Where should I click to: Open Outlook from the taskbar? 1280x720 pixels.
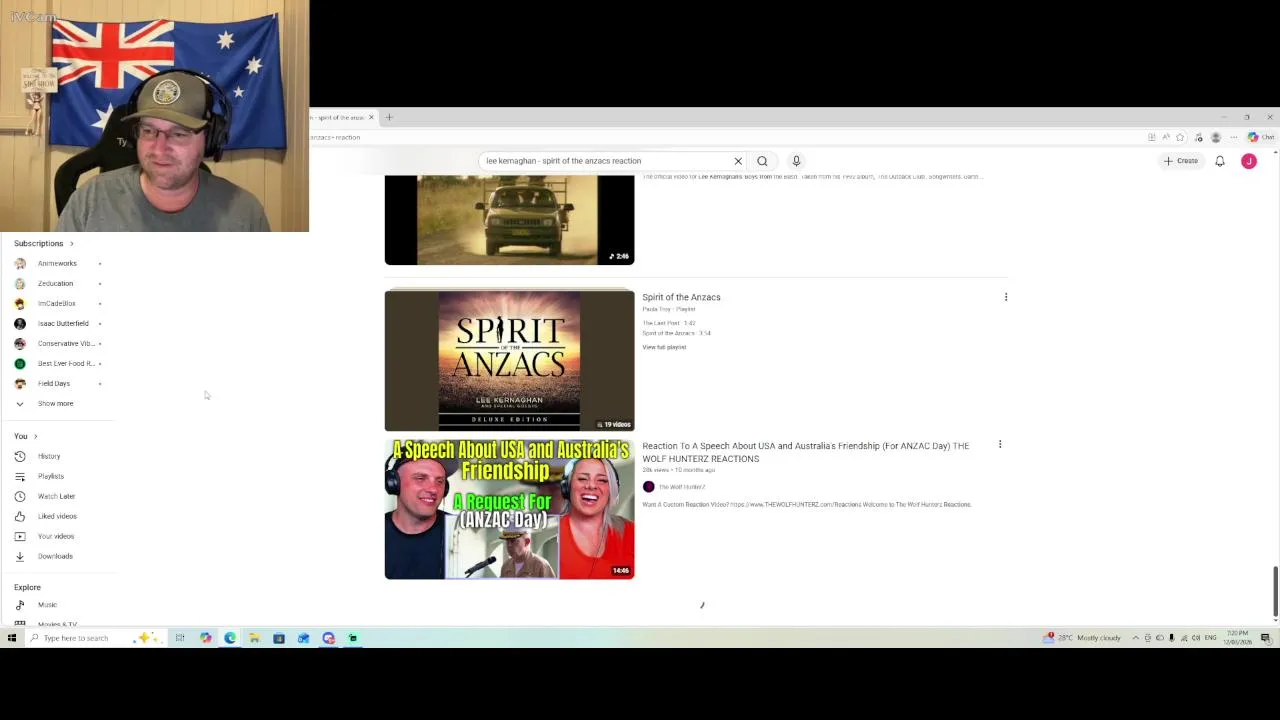pos(303,638)
